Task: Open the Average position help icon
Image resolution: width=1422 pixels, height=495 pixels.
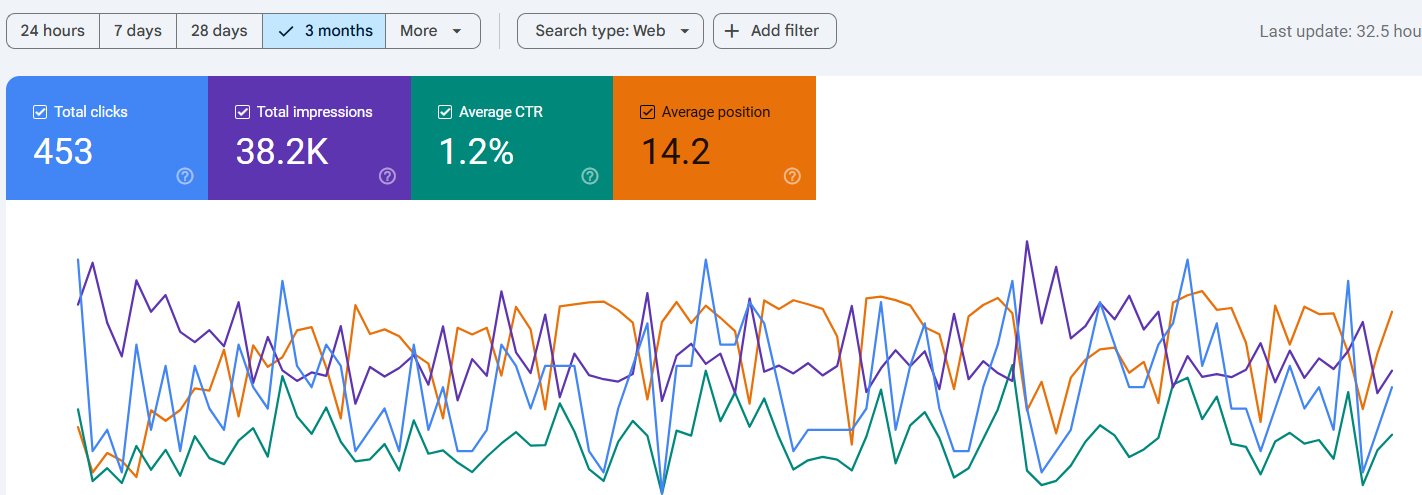Action: (x=792, y=176)
